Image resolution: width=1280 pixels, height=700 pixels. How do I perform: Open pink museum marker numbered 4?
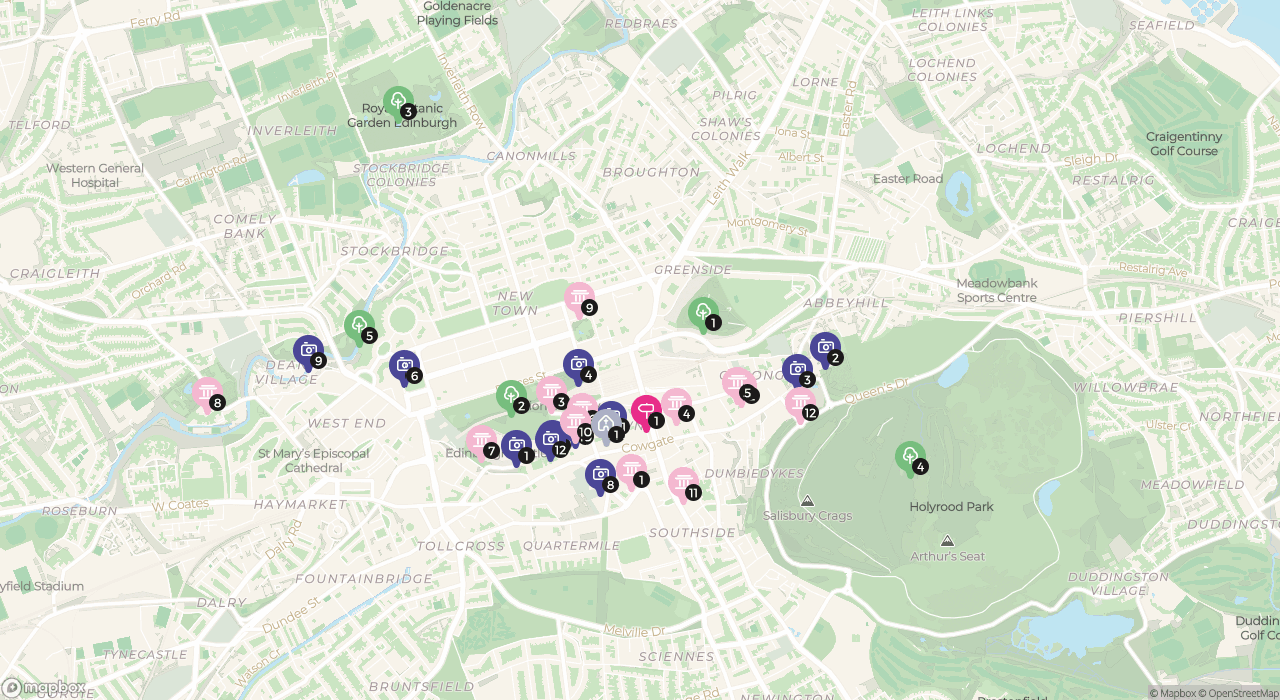coord(676,404)
